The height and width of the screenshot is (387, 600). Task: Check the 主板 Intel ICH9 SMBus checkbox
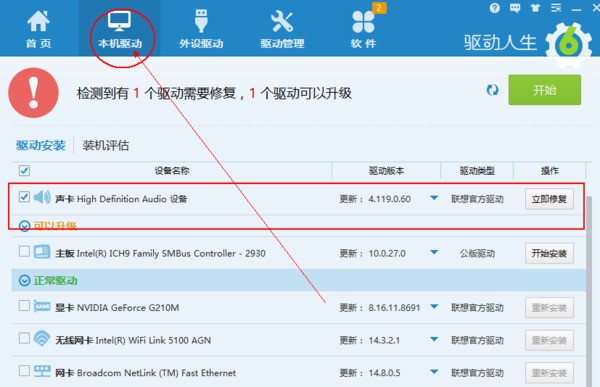tap(24, 251)
